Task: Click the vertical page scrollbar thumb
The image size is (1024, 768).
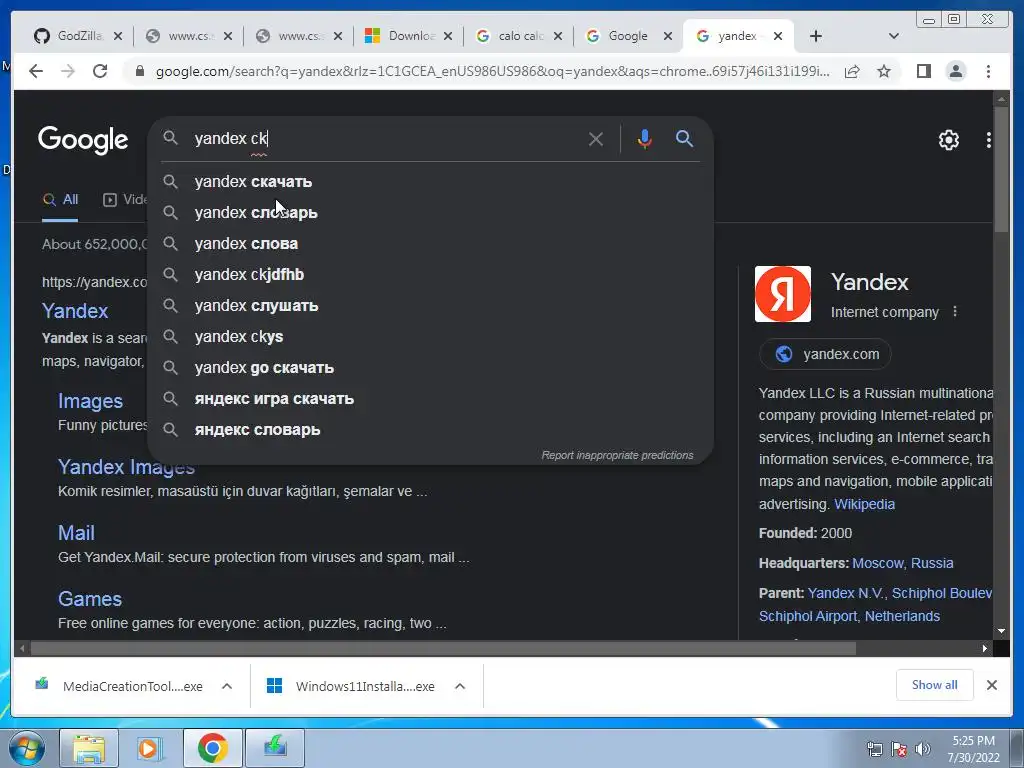Action: click(x=1001, y=168)
